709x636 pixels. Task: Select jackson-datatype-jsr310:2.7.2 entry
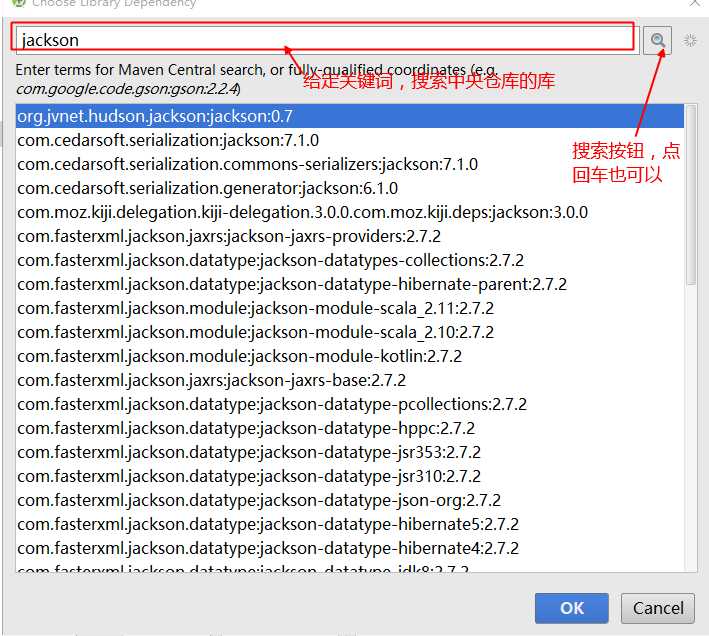350,476
